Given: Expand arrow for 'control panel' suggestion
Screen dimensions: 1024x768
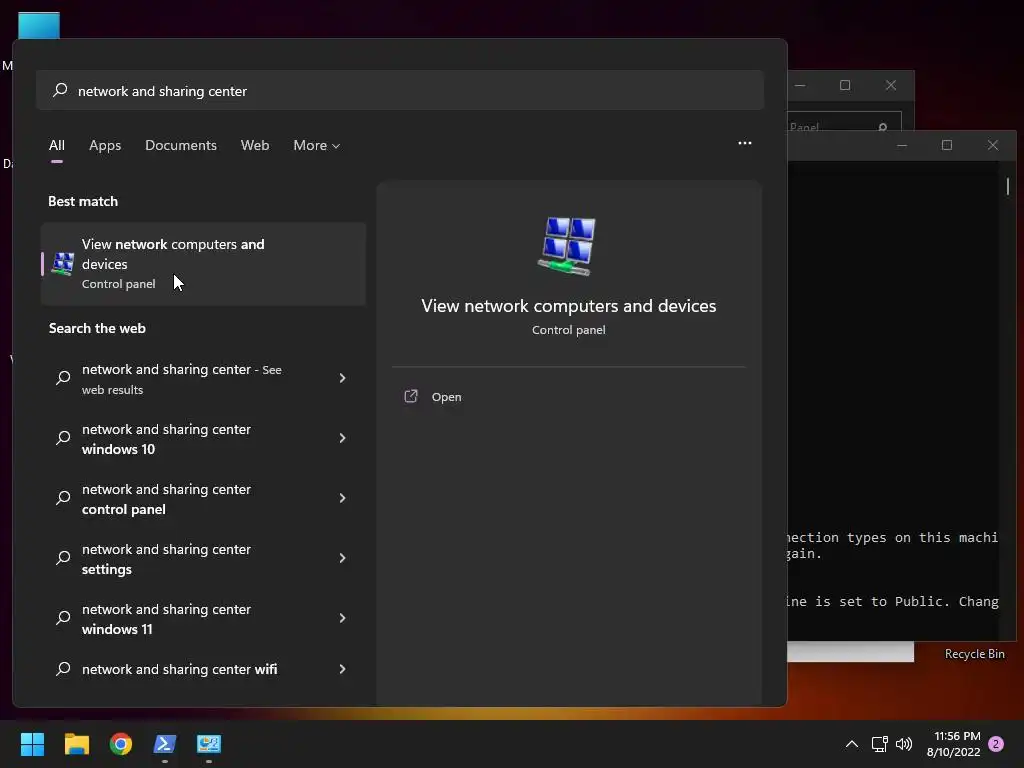Looking at the screenshot, I should pos(342,498).
